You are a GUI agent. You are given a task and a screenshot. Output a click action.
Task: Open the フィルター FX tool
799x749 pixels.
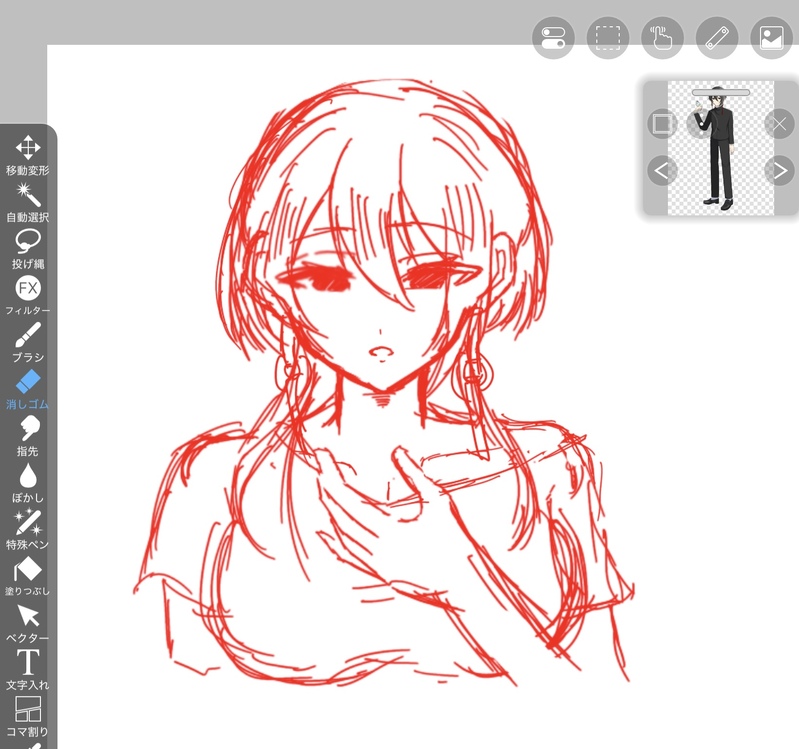click(x=28, y=296)
